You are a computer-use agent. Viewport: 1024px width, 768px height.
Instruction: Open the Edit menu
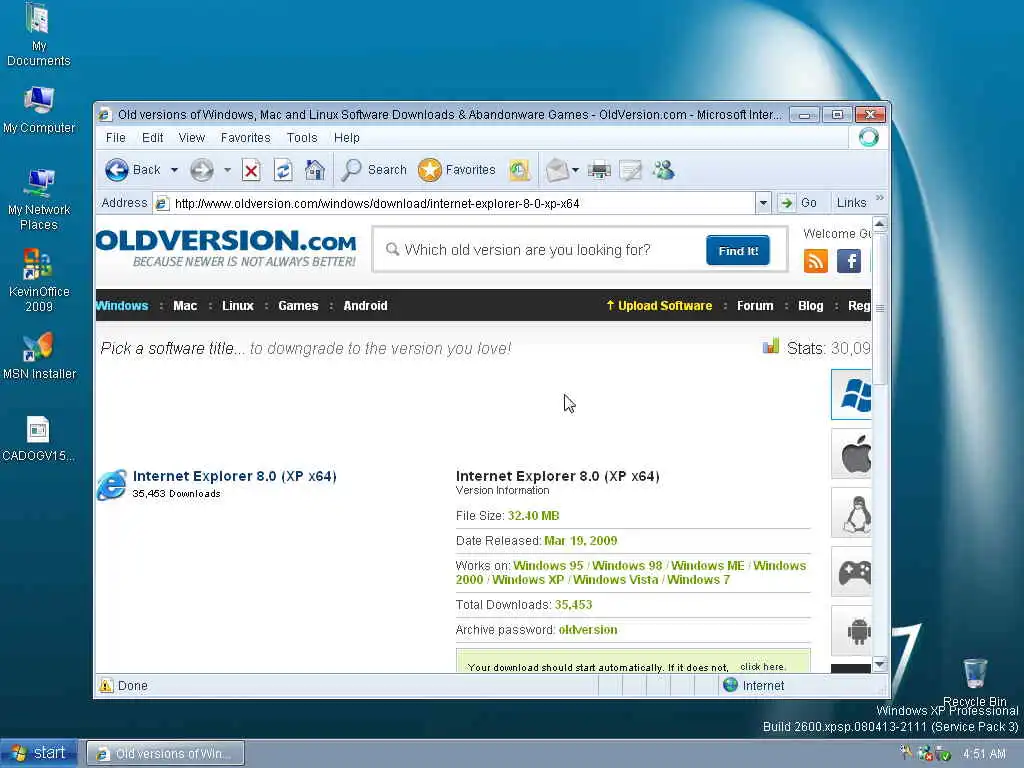[x=152, y=138]
